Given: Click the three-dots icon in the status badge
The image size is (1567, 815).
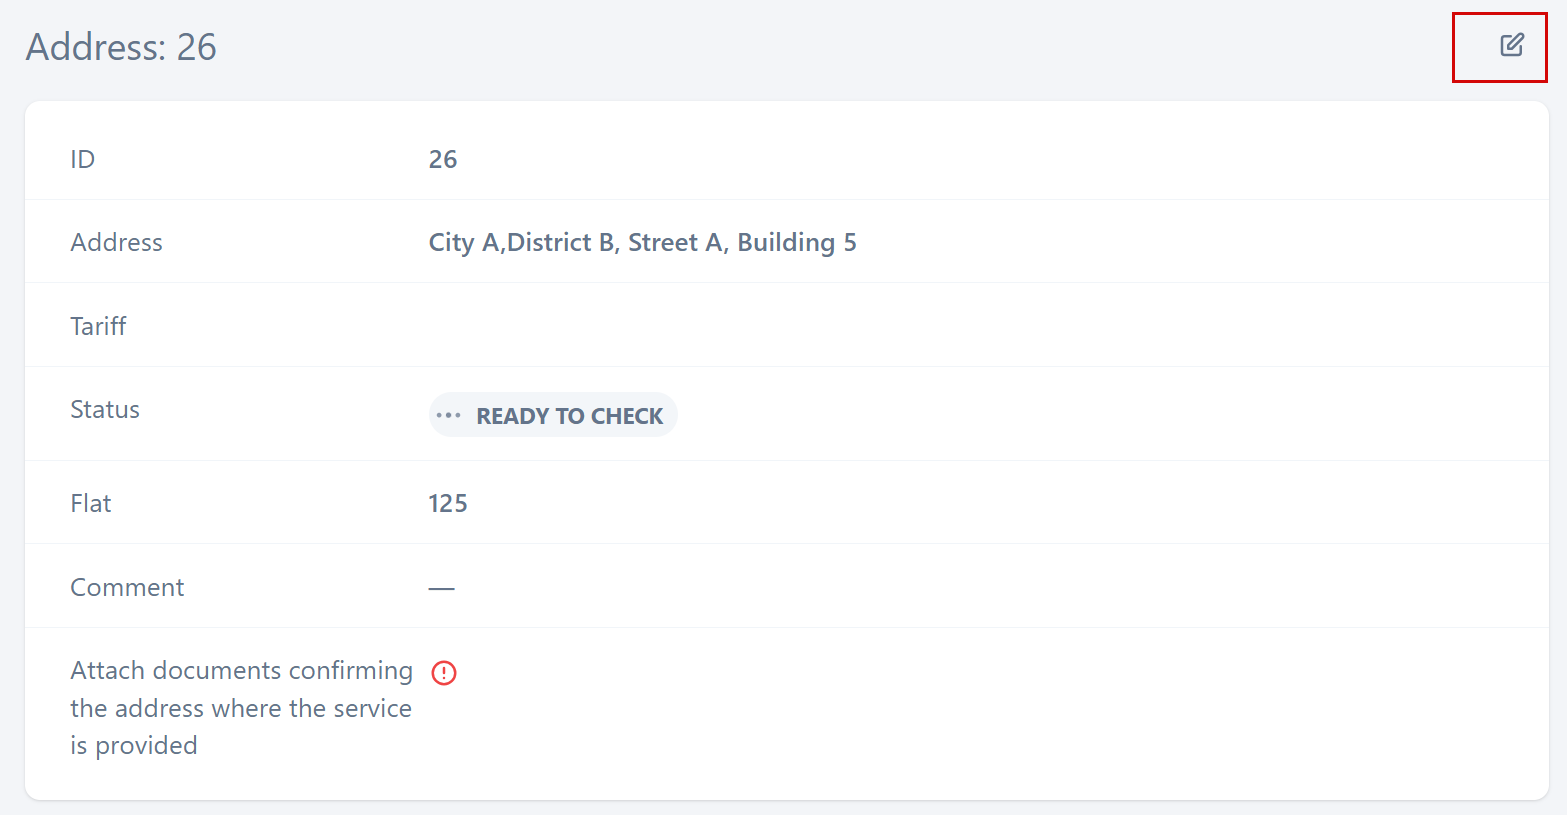Looking at the screenshot, I should pyautogui.click(x=449, y=416).
